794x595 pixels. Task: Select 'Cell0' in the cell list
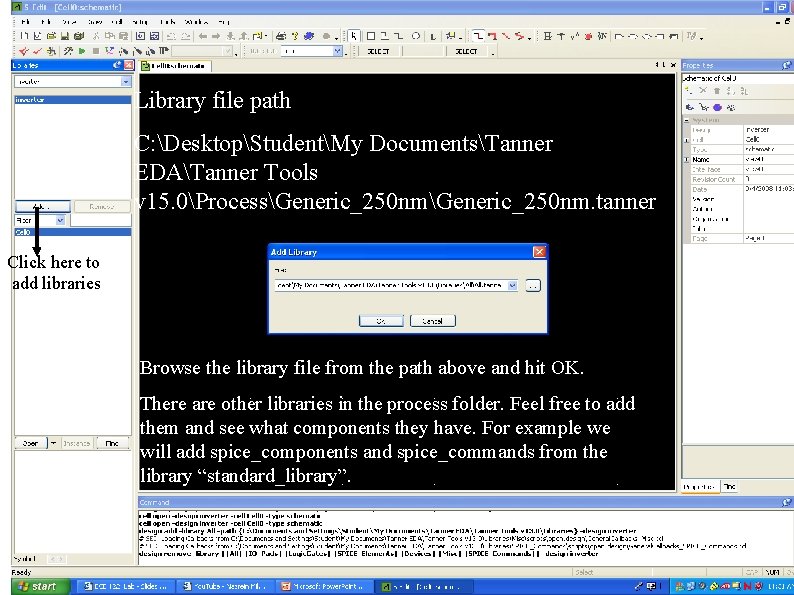[x=73, y=232]
